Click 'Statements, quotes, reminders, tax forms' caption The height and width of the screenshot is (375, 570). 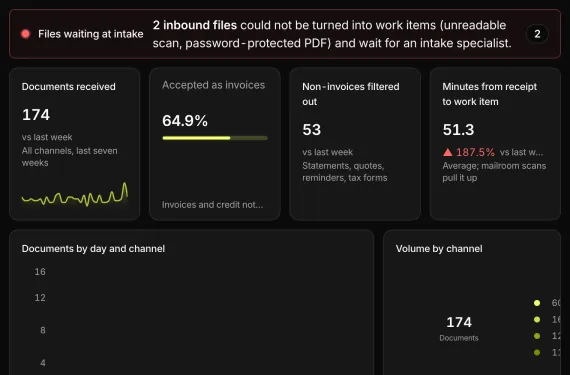click(x=345, y=172)
